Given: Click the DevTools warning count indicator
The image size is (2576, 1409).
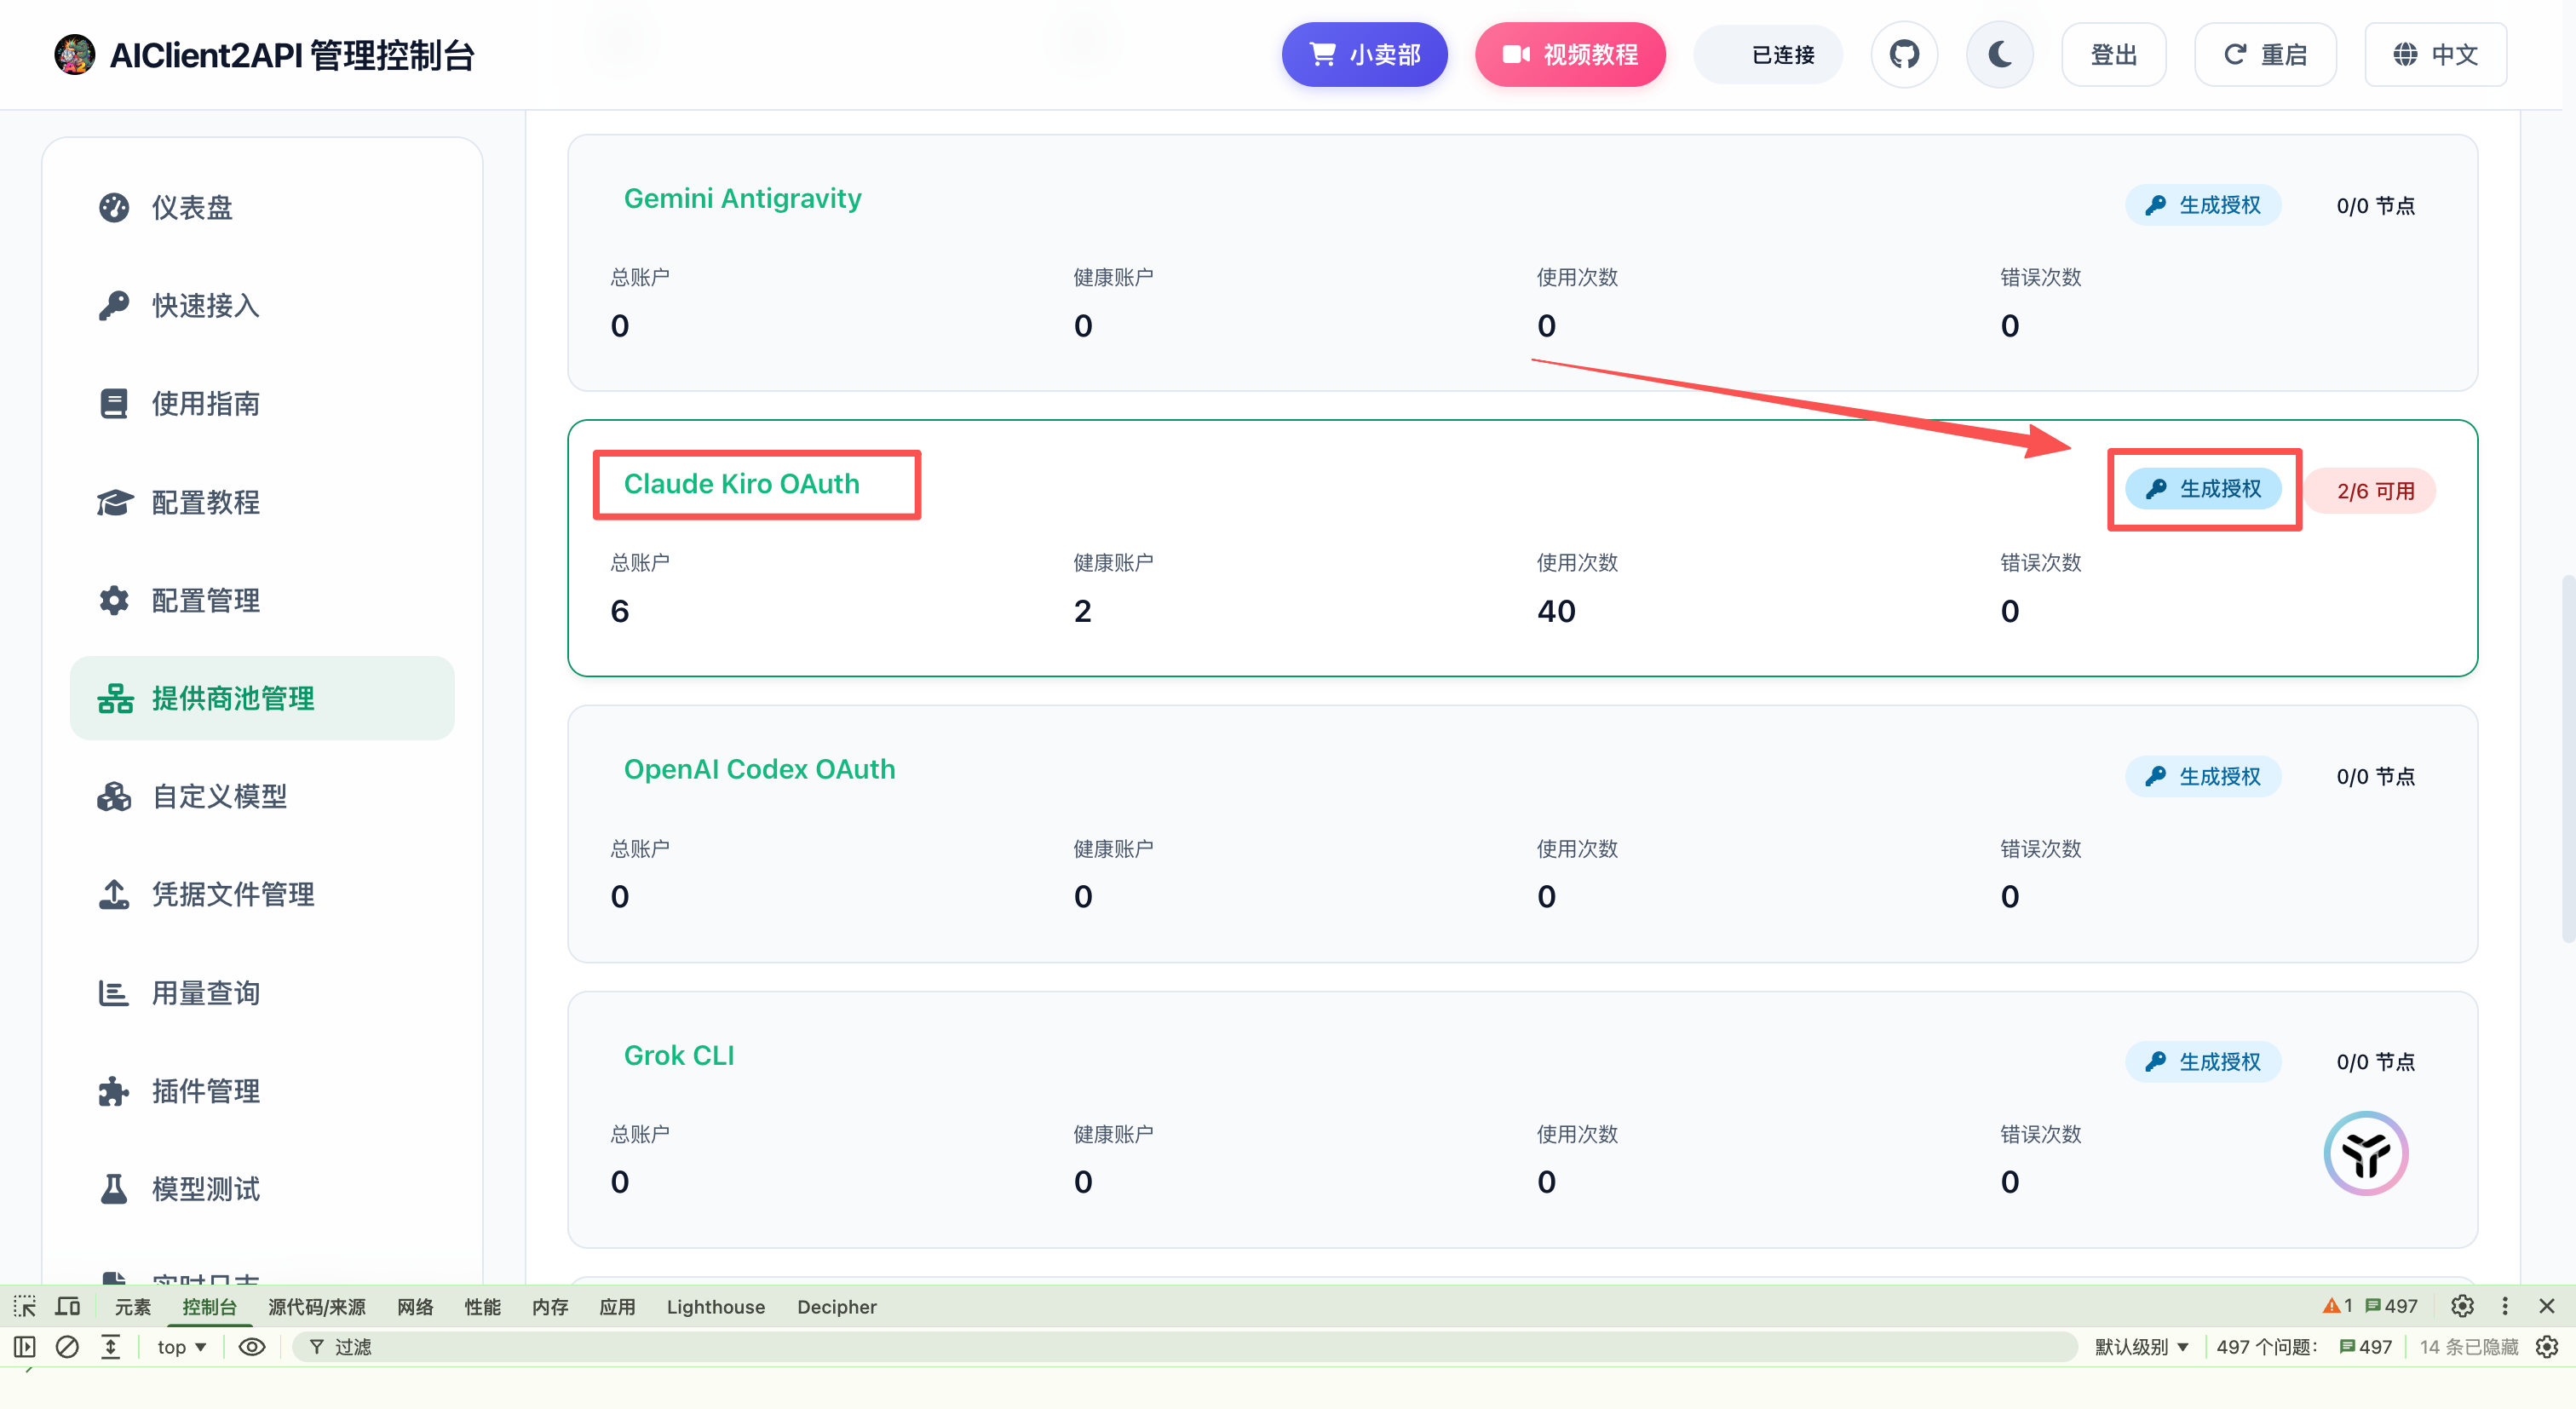Looking at the screenshot, I should pos(2337,1306).
